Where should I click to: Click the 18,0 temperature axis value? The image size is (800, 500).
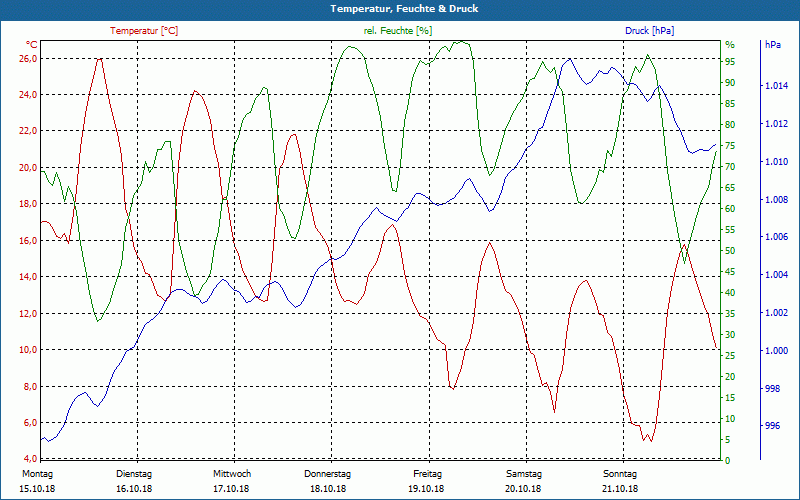(28, 204)
